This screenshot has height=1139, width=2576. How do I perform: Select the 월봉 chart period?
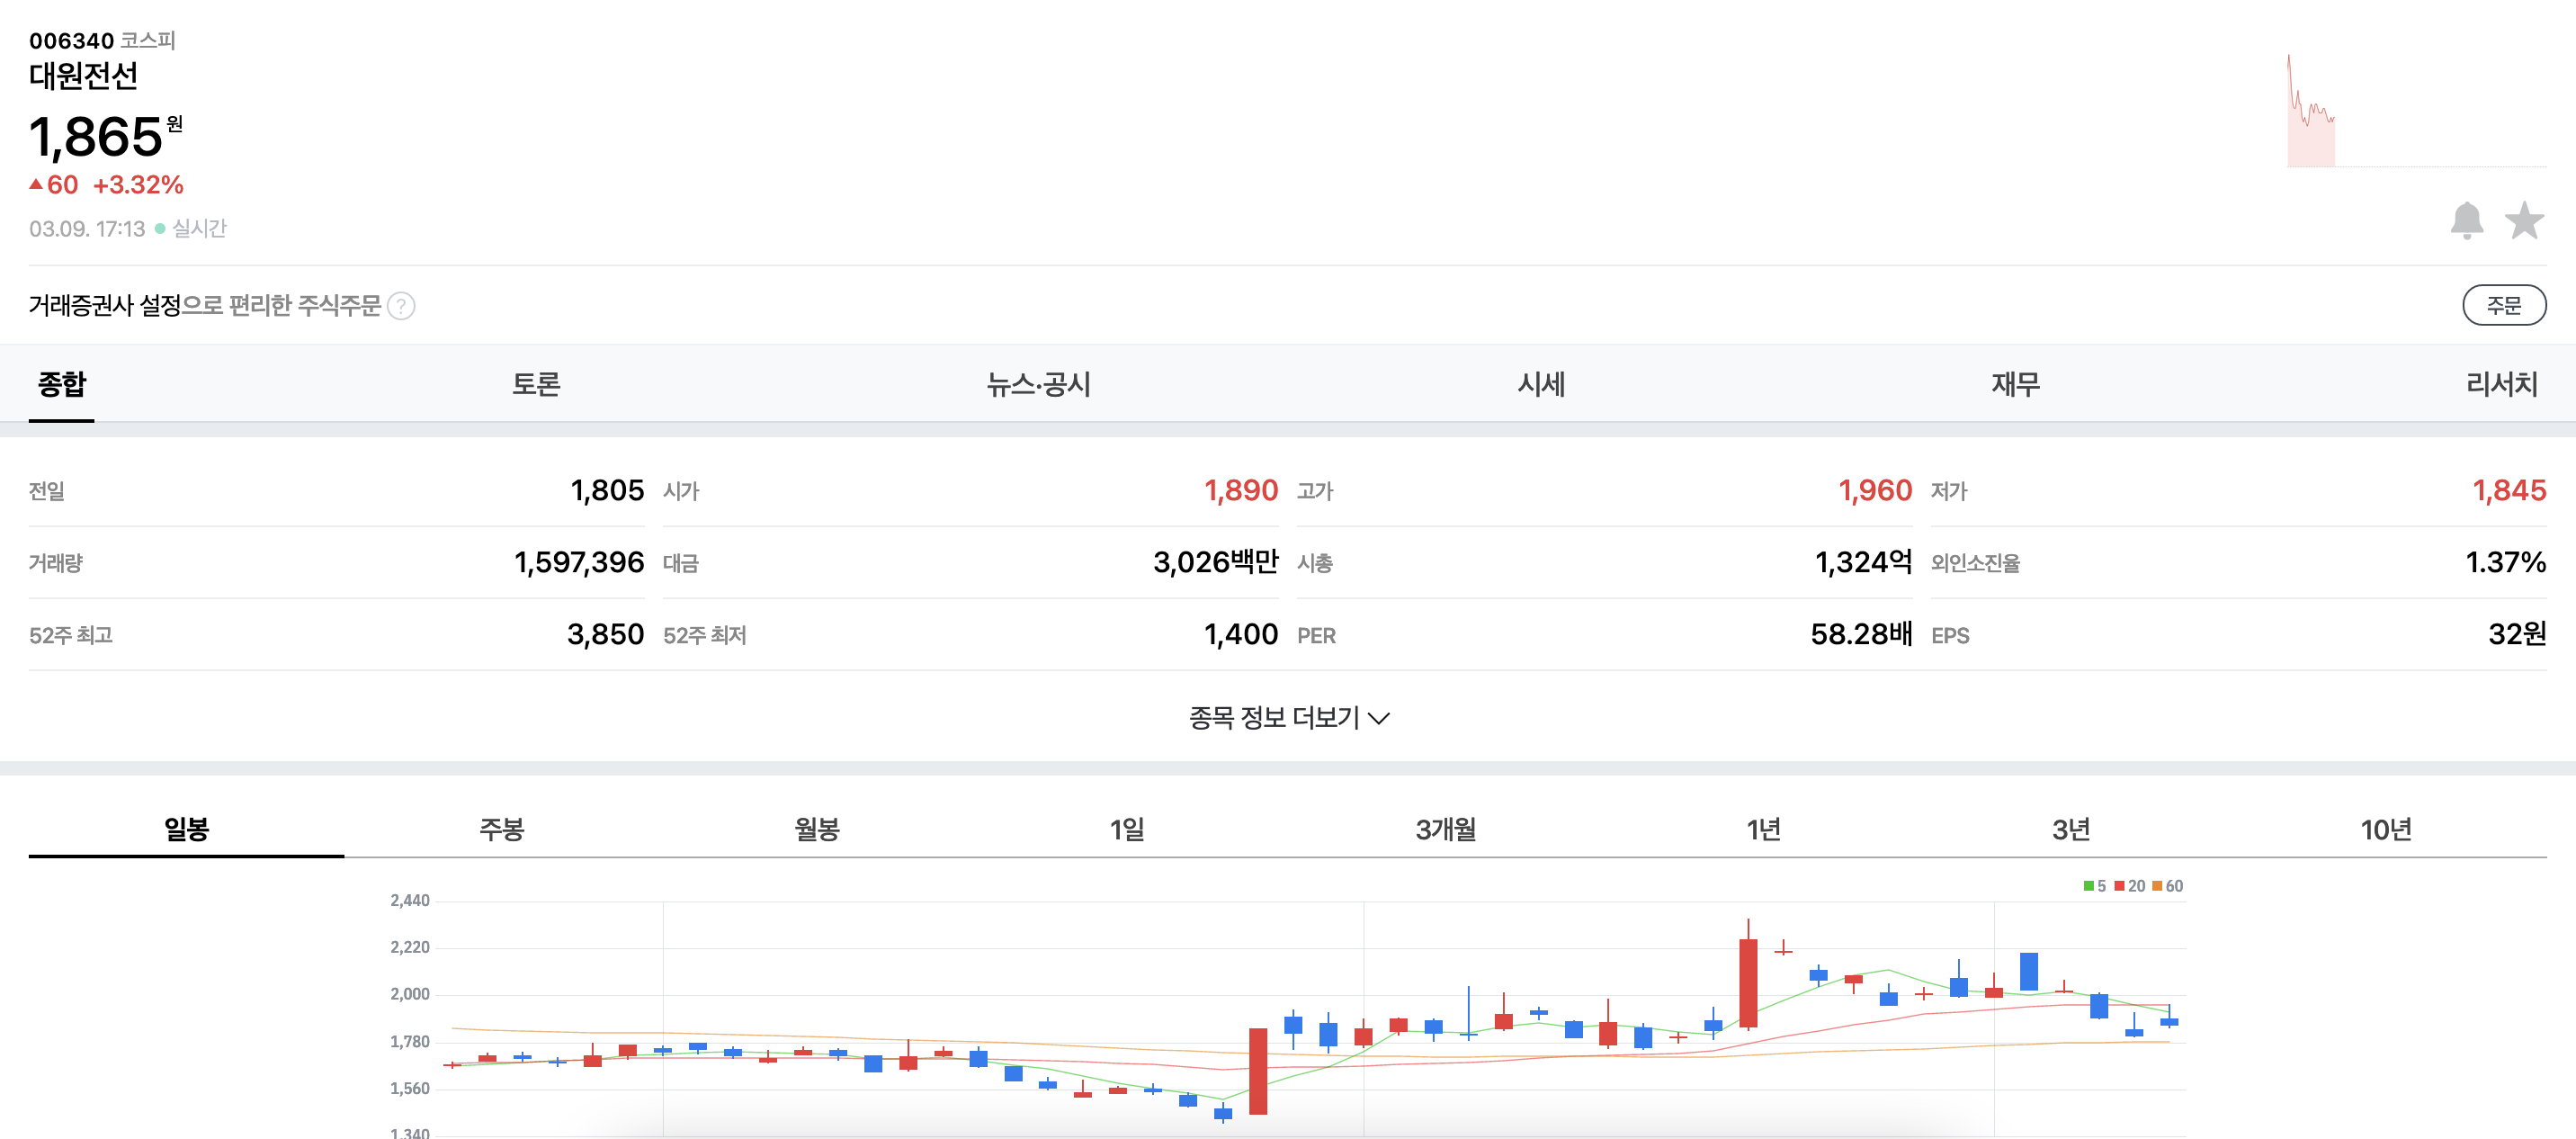(817, 829)
